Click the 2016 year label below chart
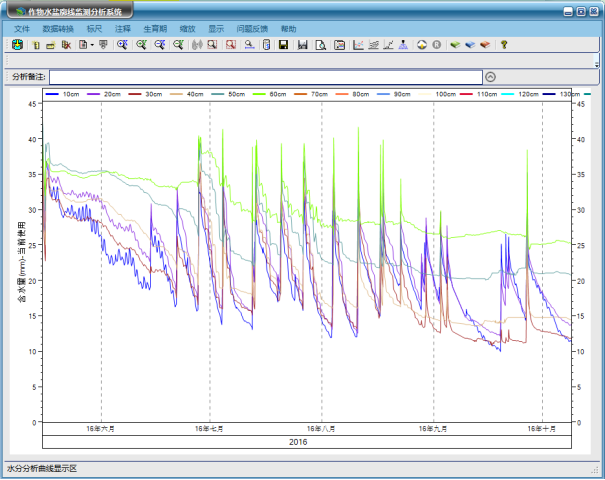Image resolution: width=605 pixels, height=480 pixels. (298, 442)
